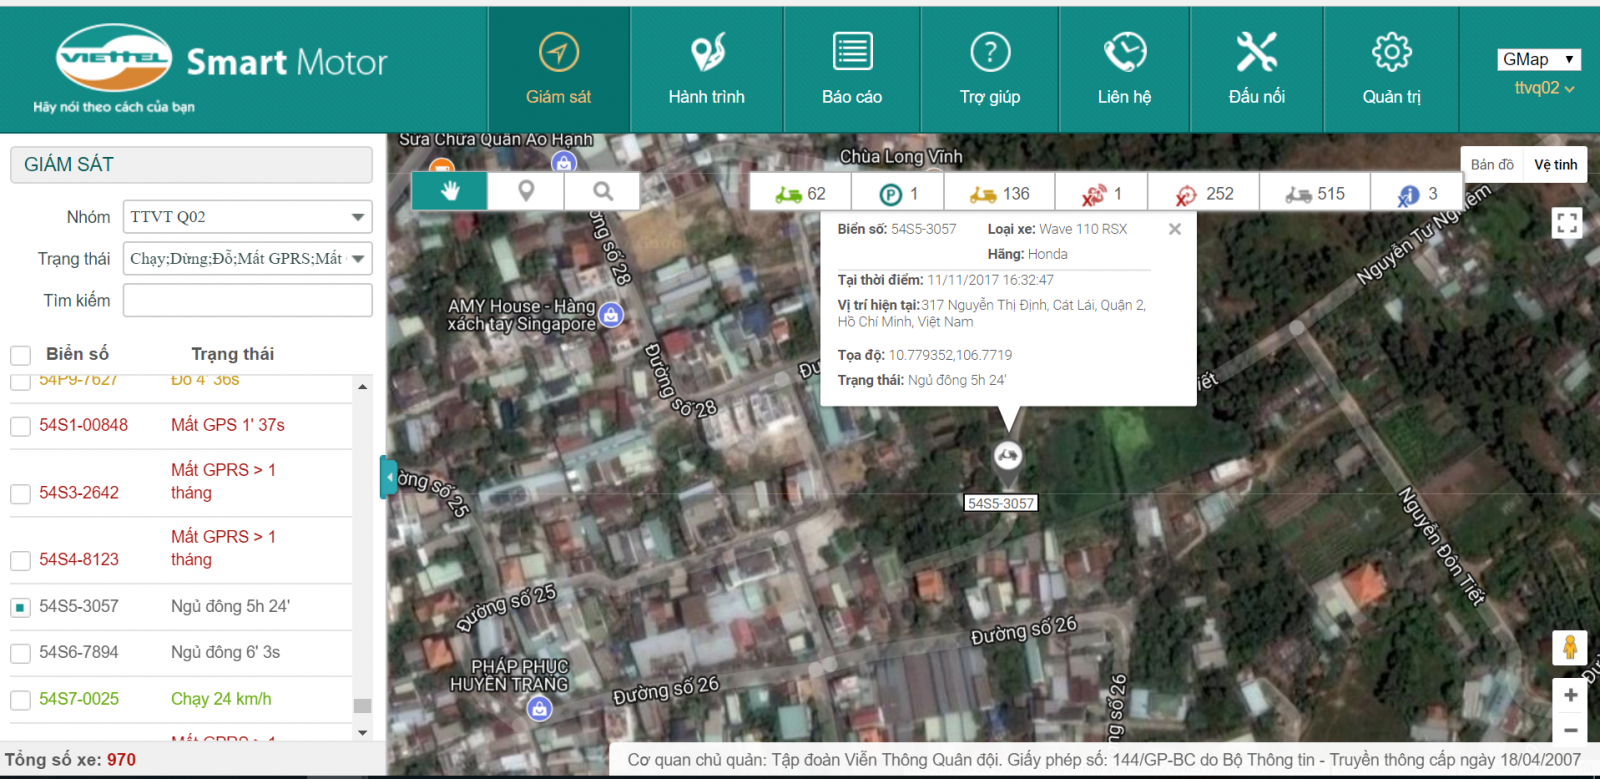Select vehicle 54S7-0025 in the list
The width and height of the screenshot is (1600, 779).
pos(79,699)
